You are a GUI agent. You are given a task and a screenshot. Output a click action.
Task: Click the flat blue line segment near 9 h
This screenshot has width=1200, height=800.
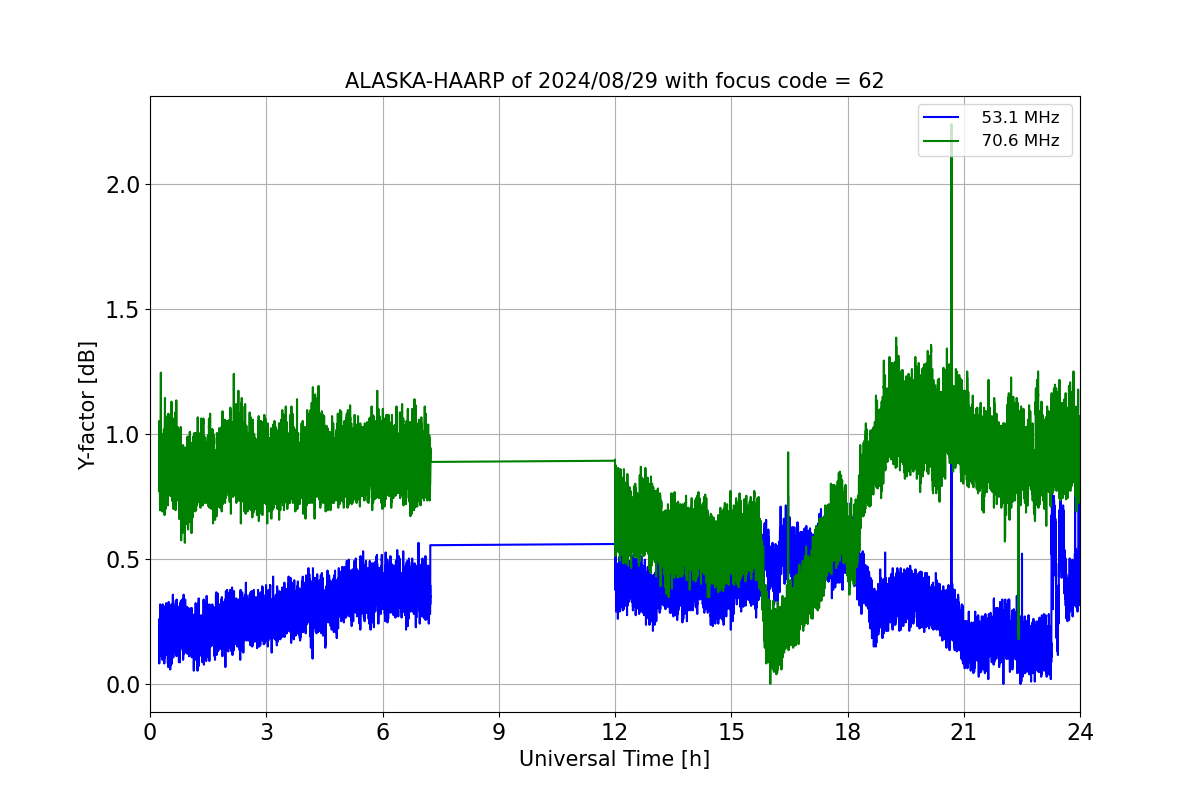tap(522, 544)
